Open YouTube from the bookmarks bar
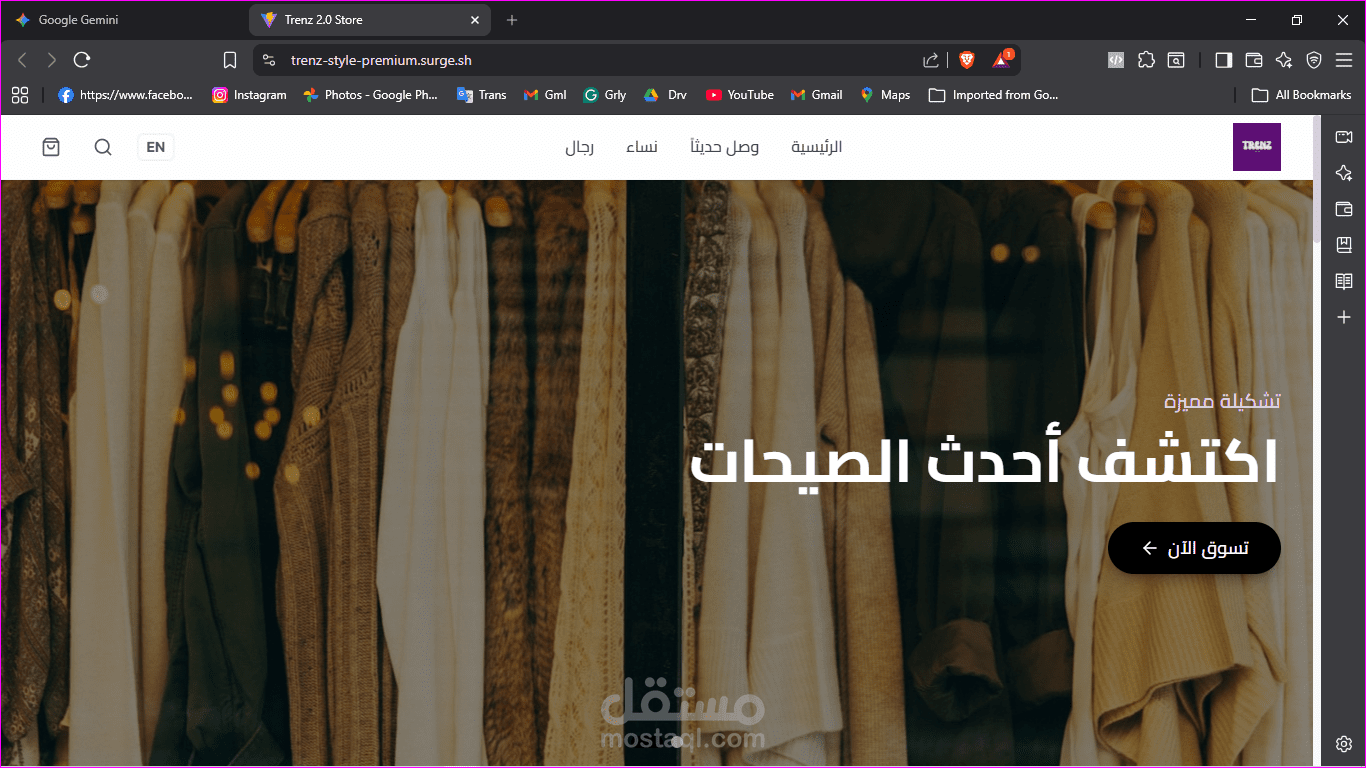This screenshot has width=1366, height=768. point(739,95)
